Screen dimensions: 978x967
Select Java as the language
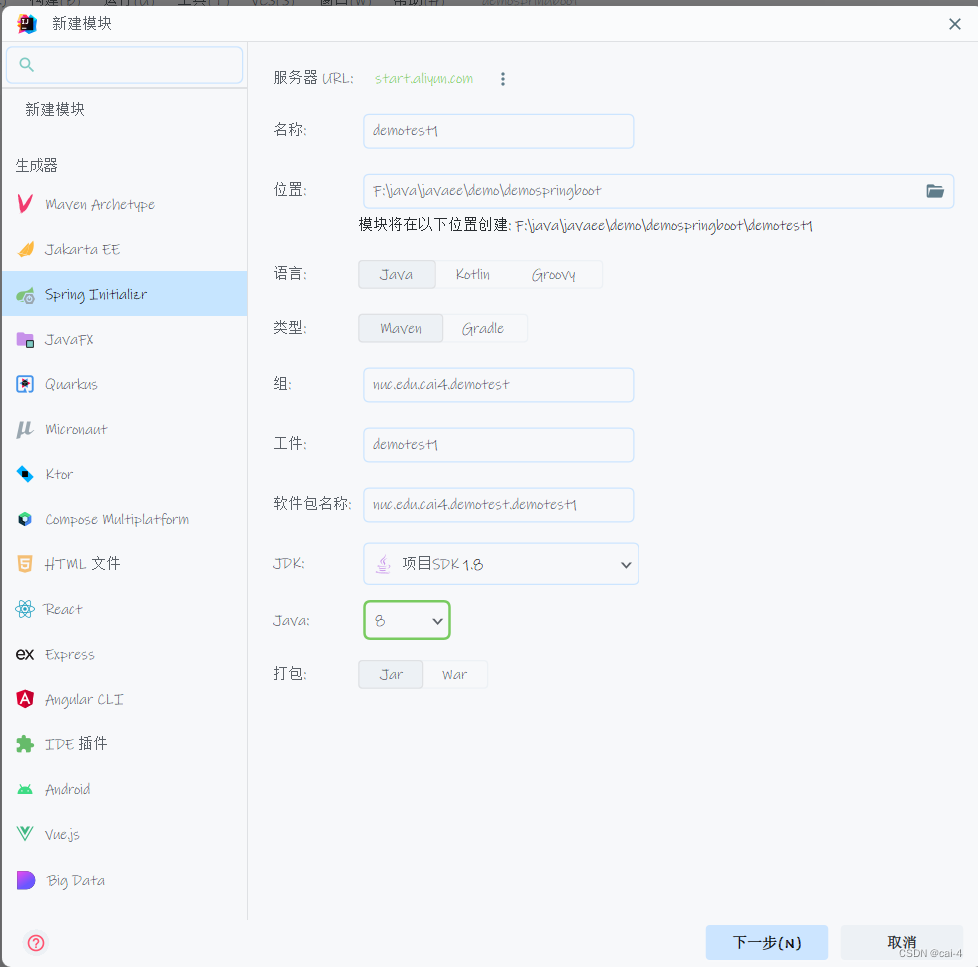pos(397,275)
